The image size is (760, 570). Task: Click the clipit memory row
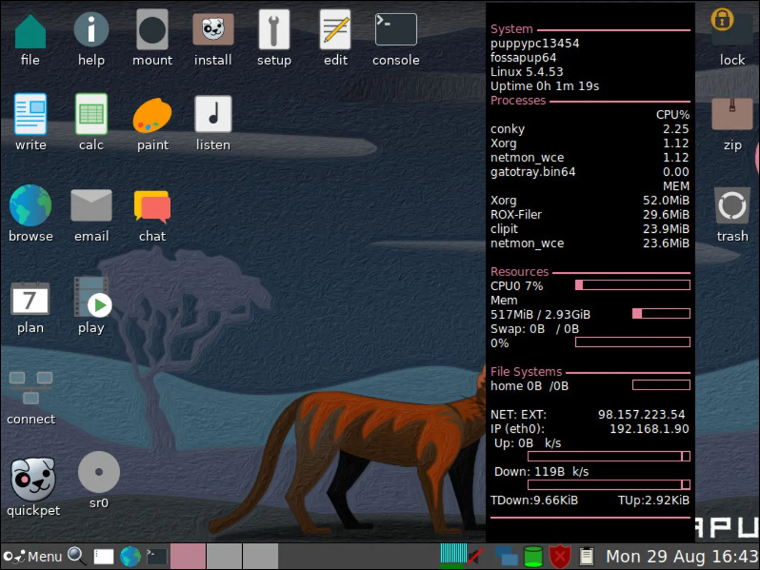589,229
